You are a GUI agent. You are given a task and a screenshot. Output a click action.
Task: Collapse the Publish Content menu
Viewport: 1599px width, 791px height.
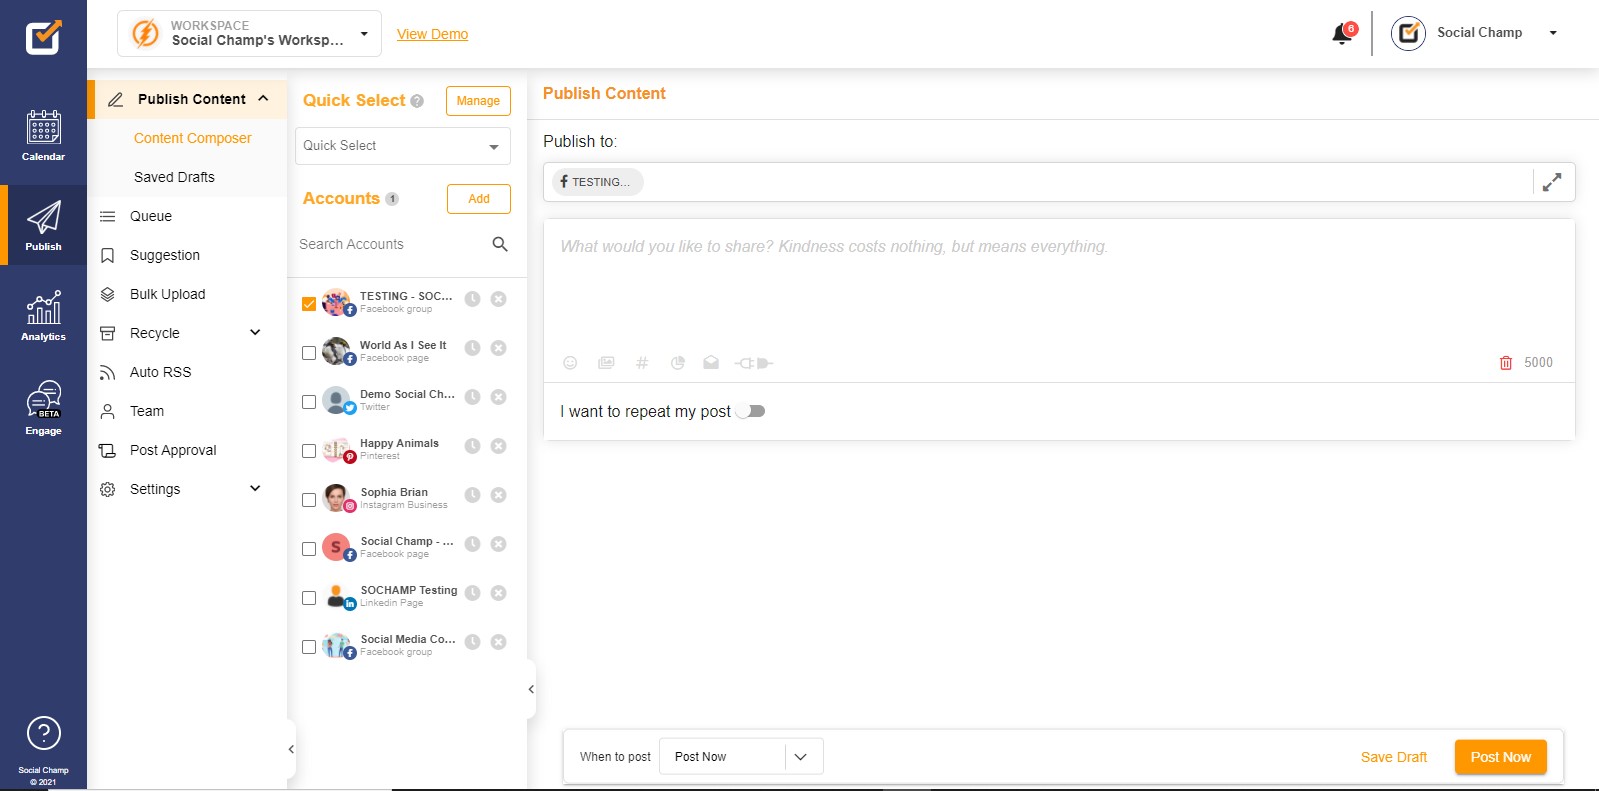coord(263,99)
